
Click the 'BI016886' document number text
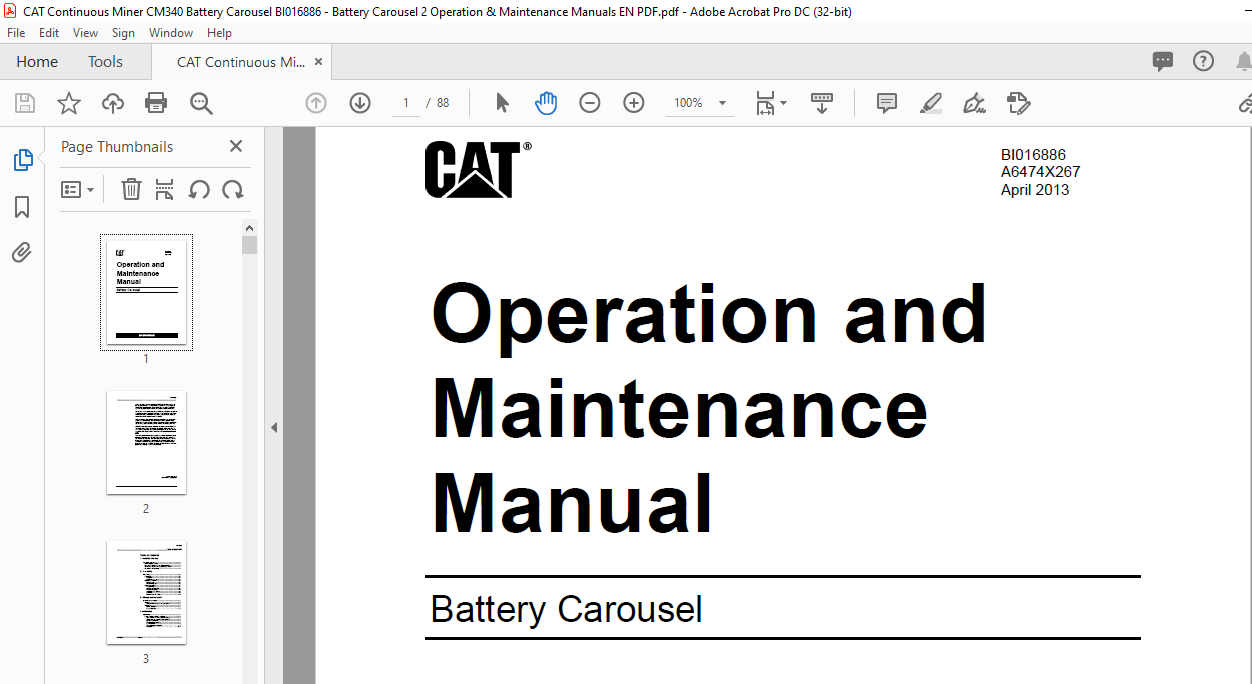1033,155
